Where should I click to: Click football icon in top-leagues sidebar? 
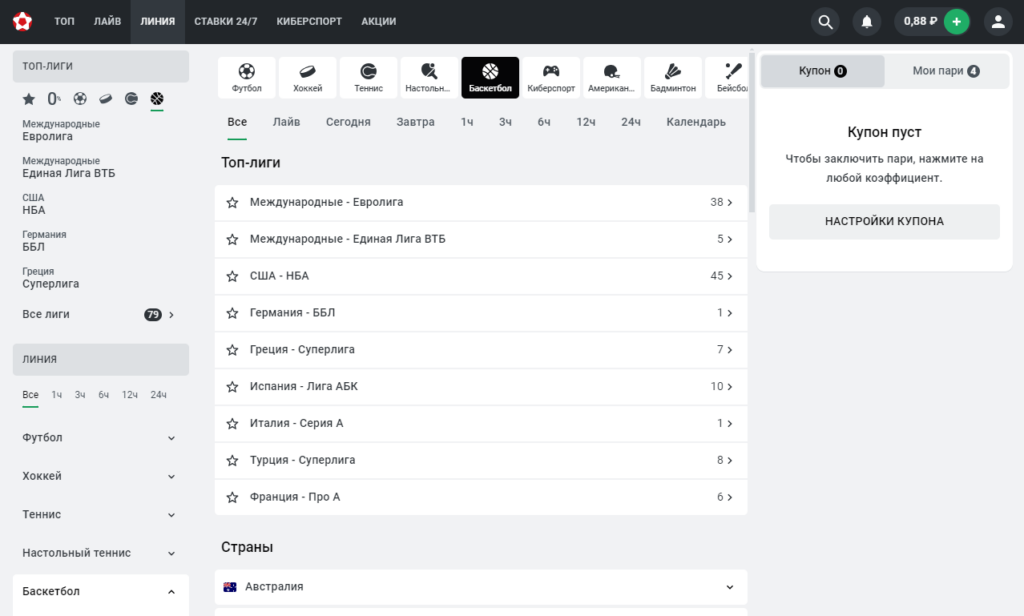click(80, 99)
